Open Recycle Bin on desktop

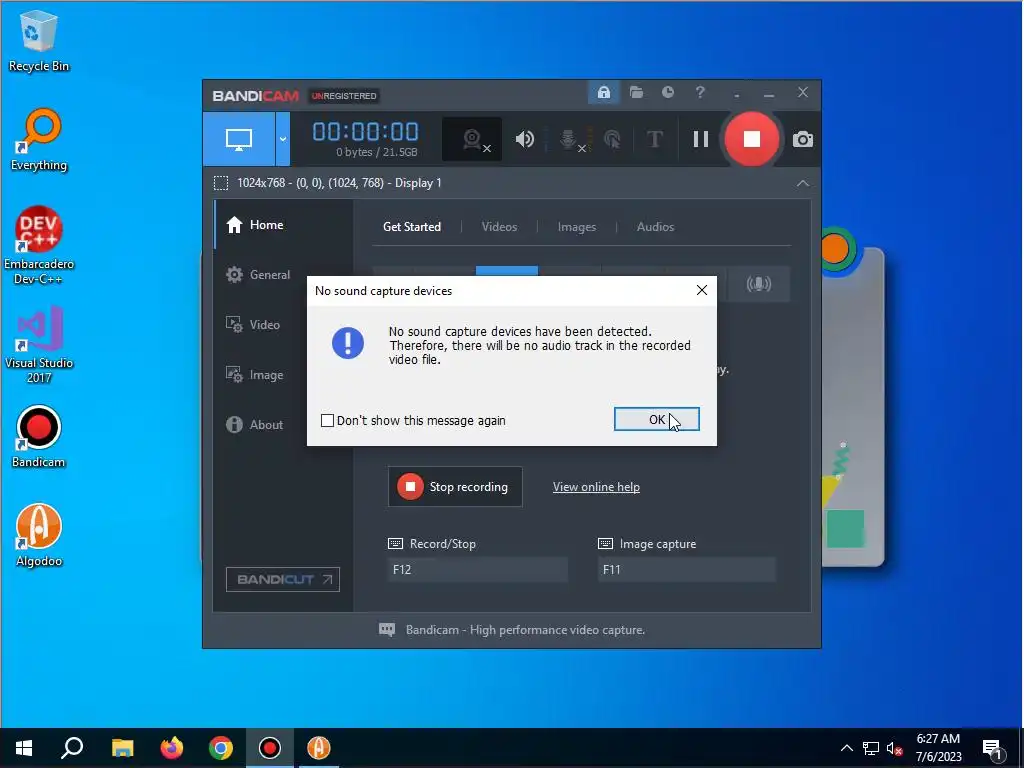point(39,40)
